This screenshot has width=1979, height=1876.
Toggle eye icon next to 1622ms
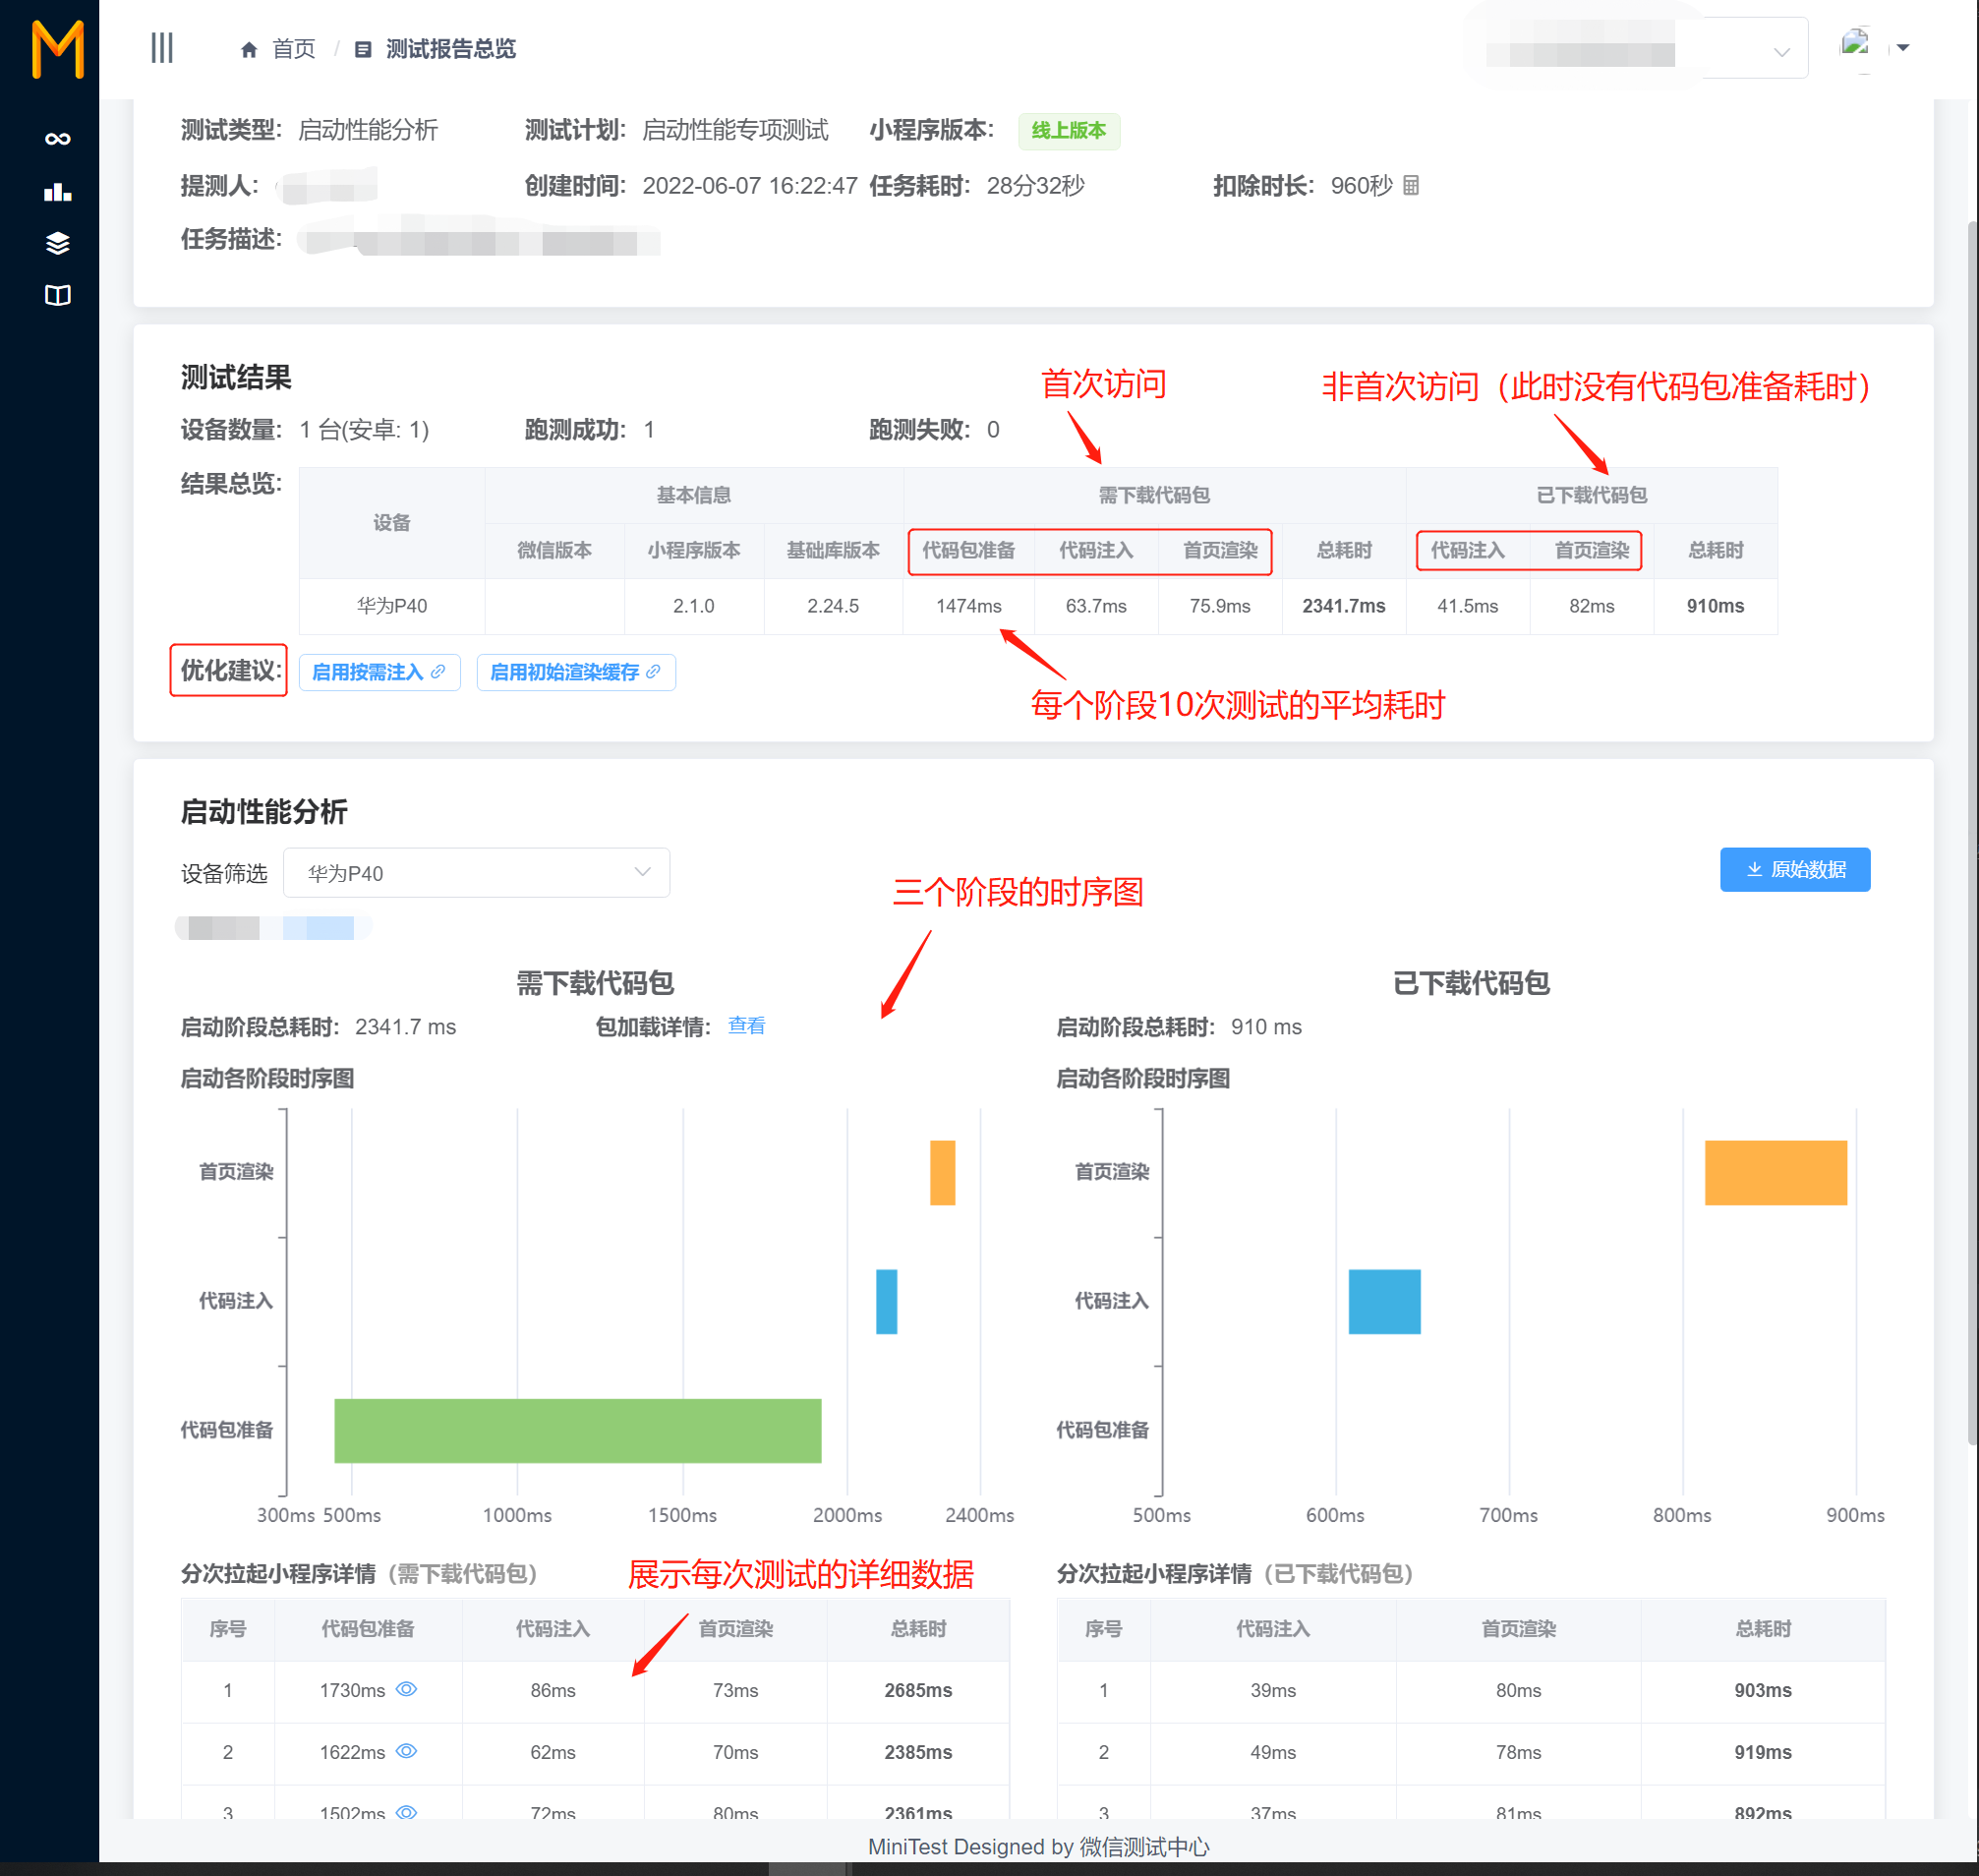406,1751
